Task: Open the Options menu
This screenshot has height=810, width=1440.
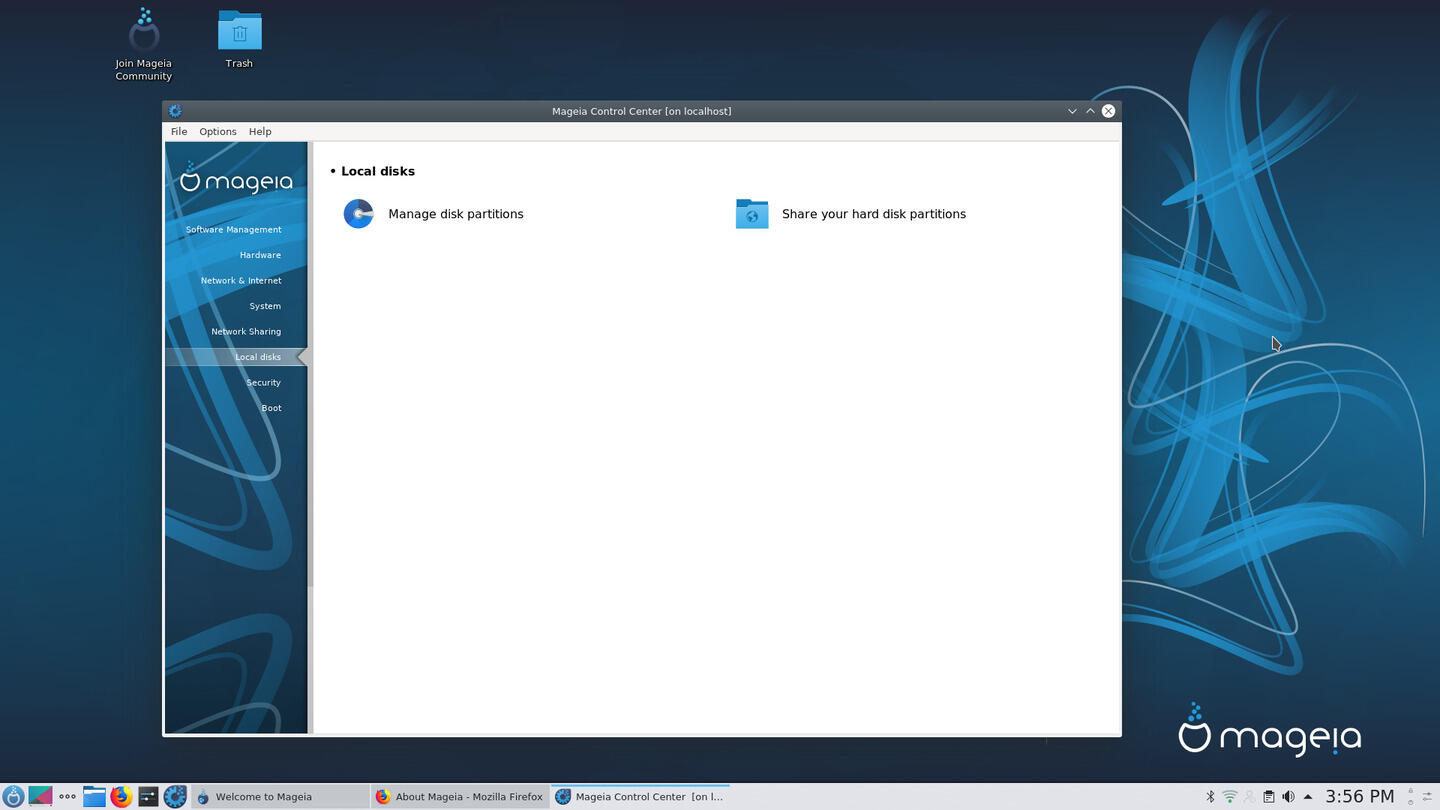Action: (218, 132)
